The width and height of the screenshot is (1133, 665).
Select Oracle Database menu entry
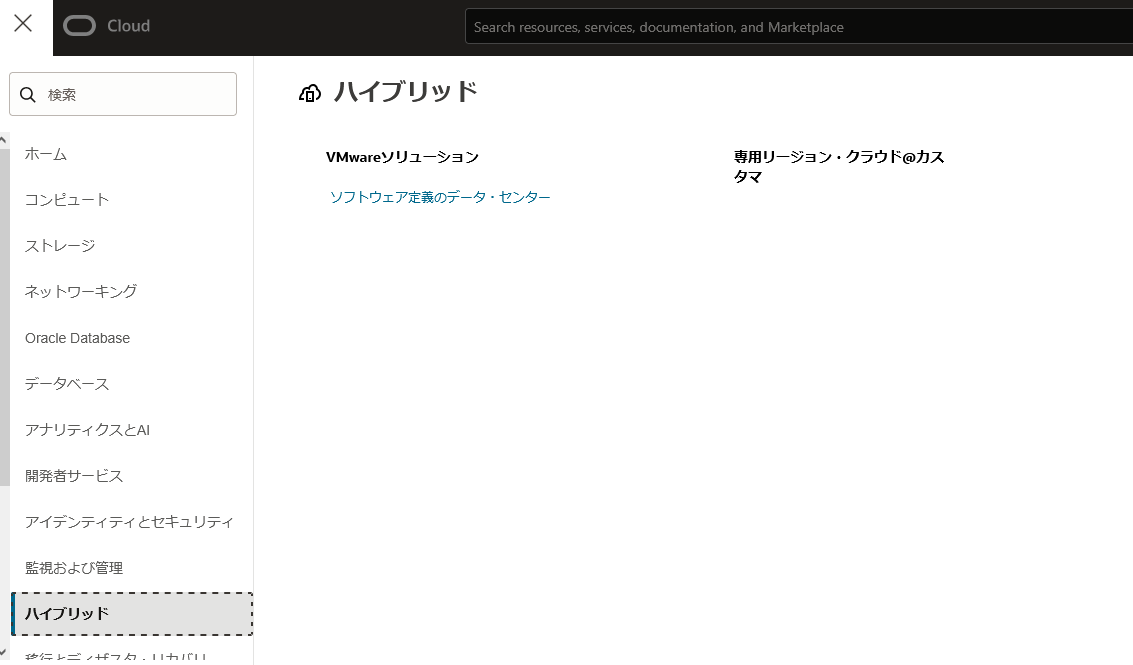(77, 338)
